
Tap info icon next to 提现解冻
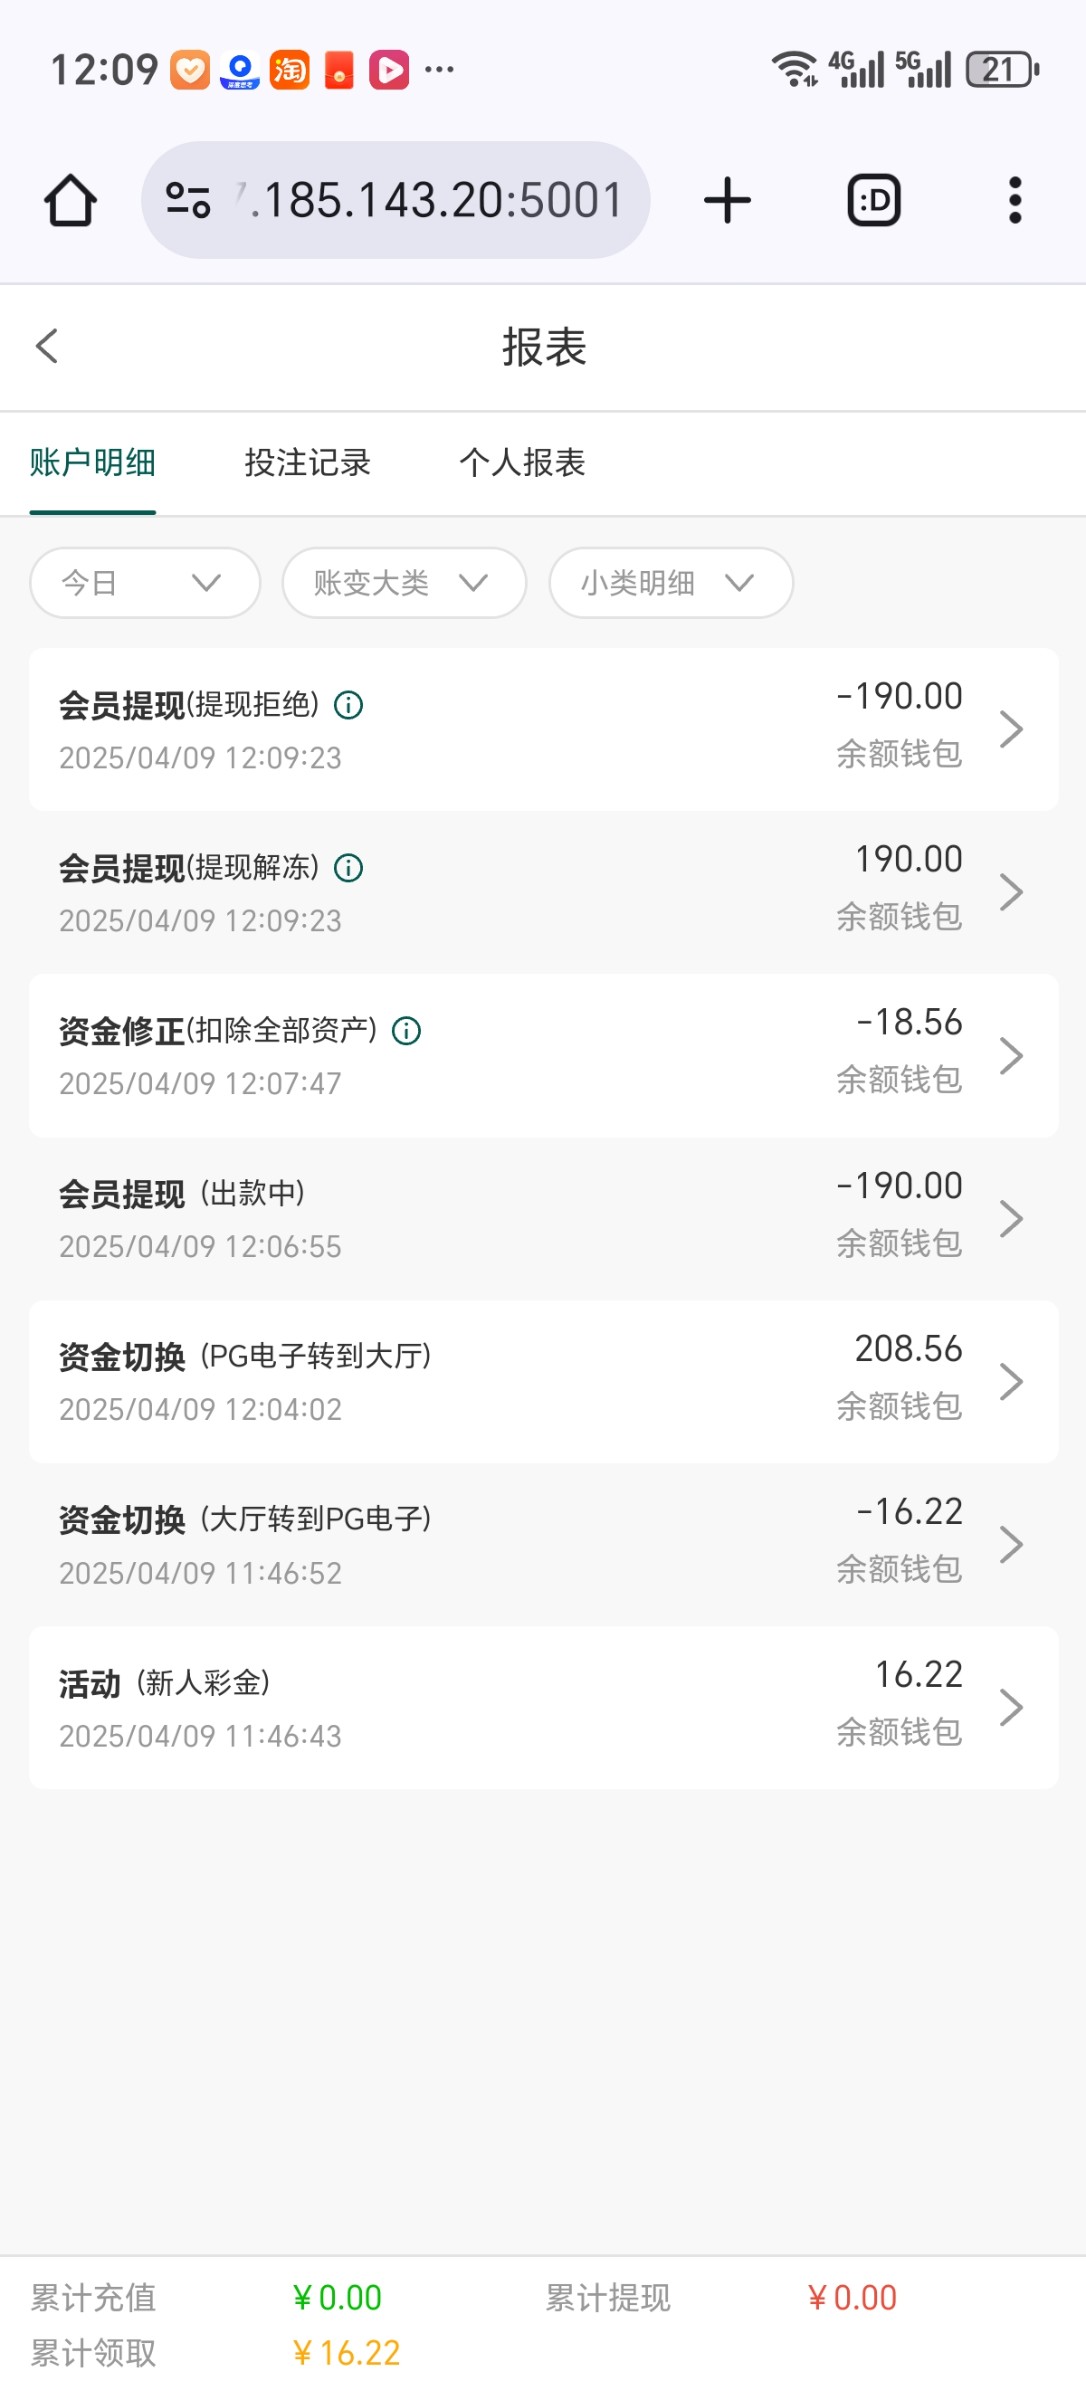[x=348, y=868]
